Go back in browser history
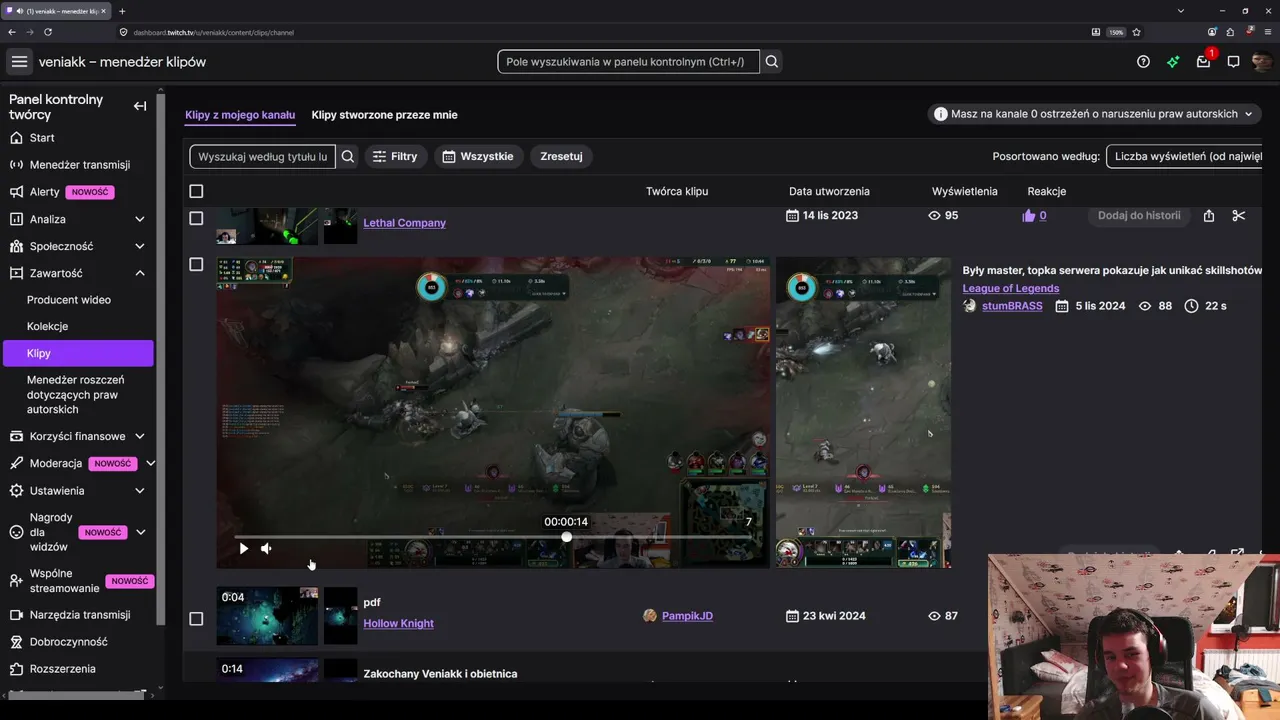 point(12,32)
